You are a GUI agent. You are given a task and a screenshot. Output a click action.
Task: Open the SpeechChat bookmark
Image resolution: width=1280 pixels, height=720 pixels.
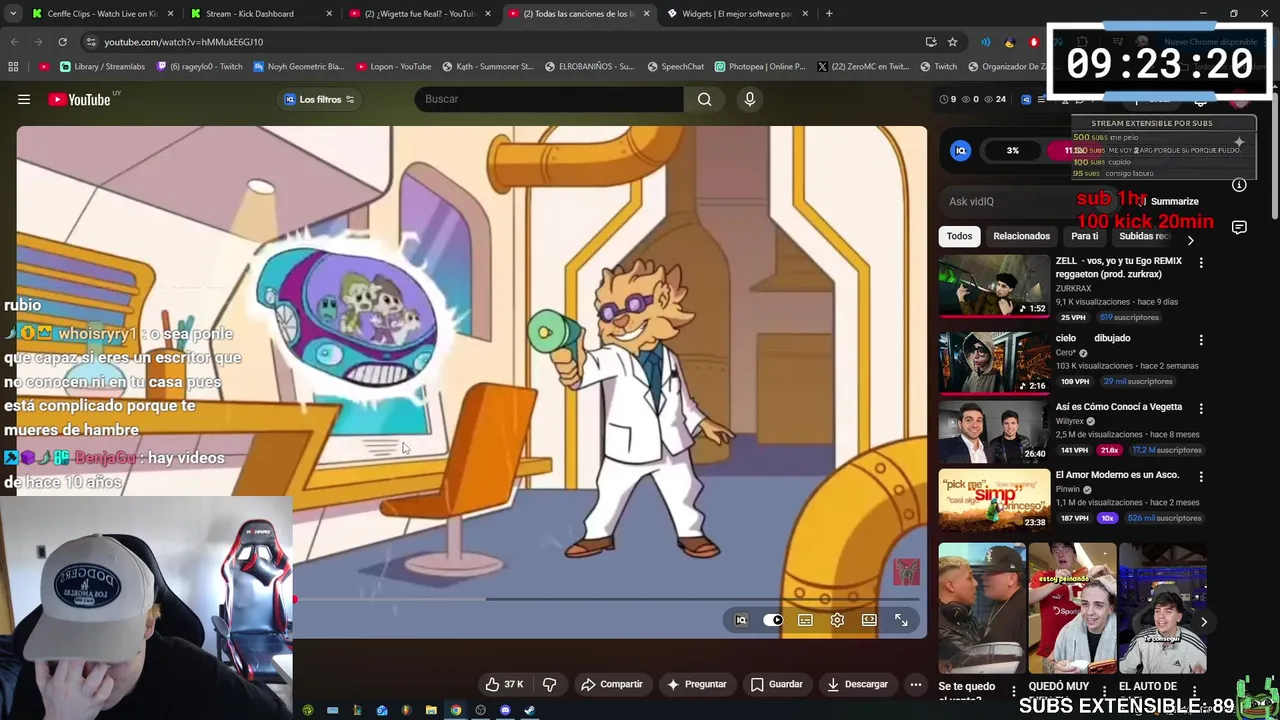pos(676,67)
